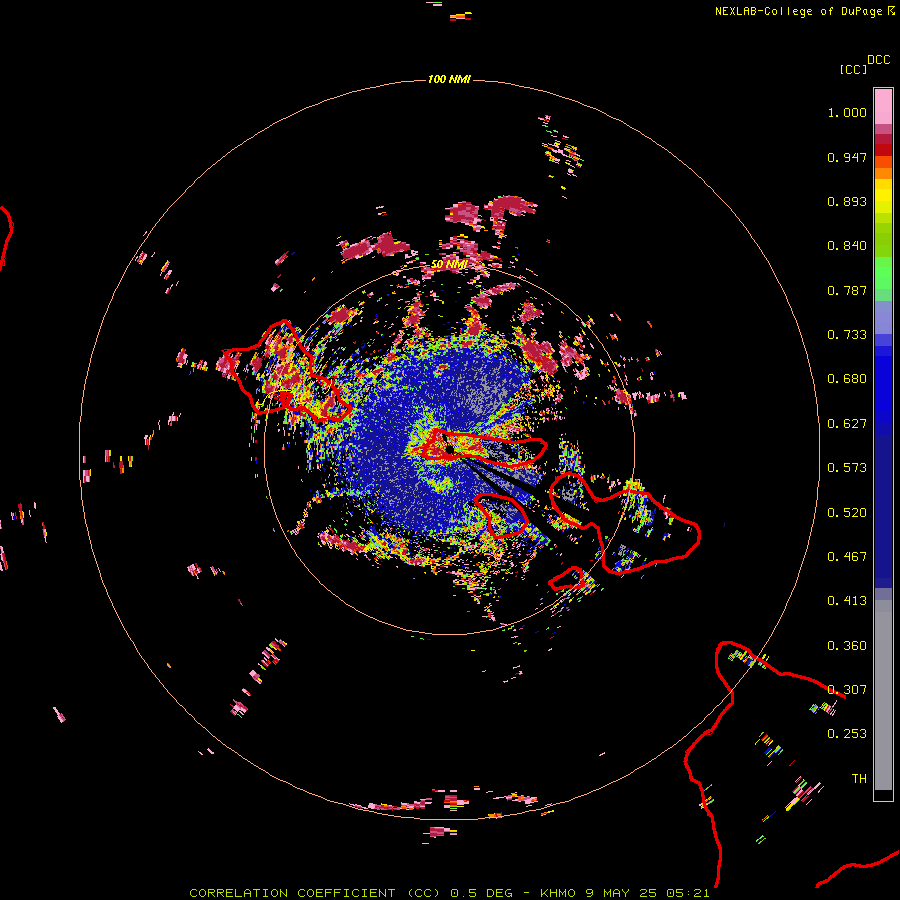This screenshot has width=900, height=900.
Task: Select the 0.947 scale value
Action: (847, 157)
